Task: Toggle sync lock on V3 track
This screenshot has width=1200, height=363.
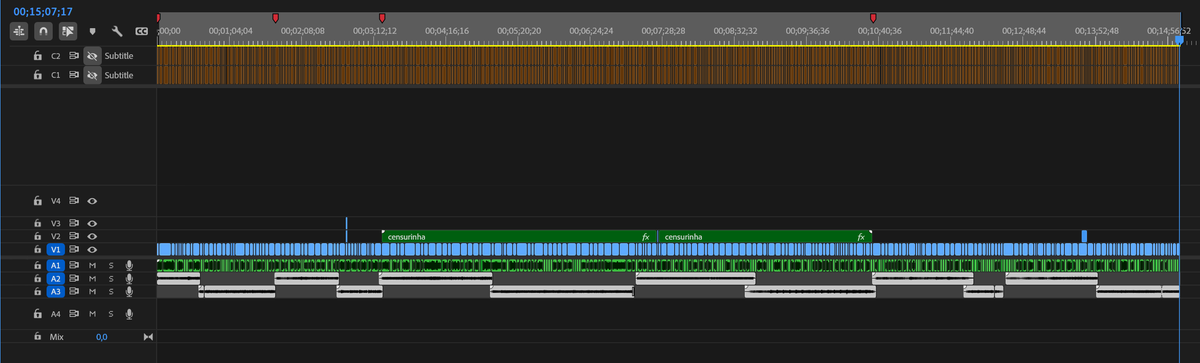Action: (x=73, y=223)
